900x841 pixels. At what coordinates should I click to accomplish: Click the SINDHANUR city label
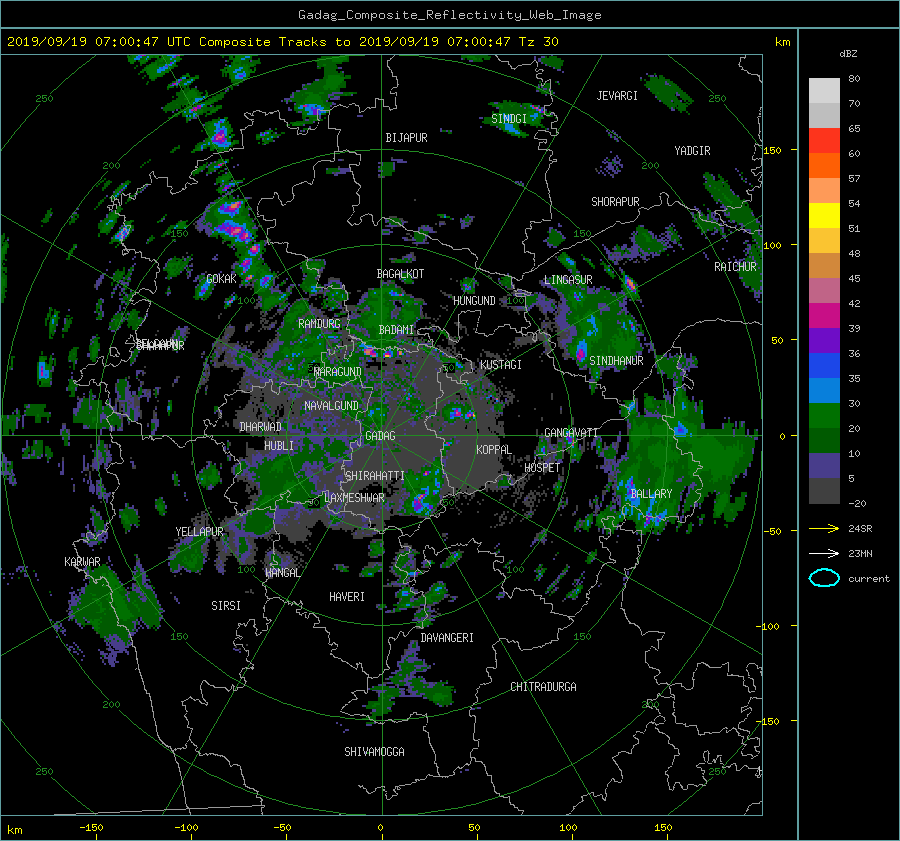coord(616,361)
